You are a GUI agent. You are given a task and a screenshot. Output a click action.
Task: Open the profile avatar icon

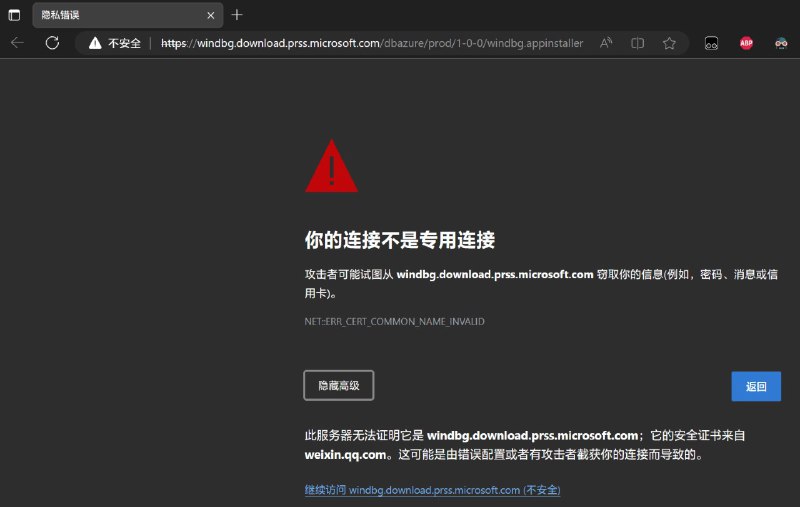(781, 43)
